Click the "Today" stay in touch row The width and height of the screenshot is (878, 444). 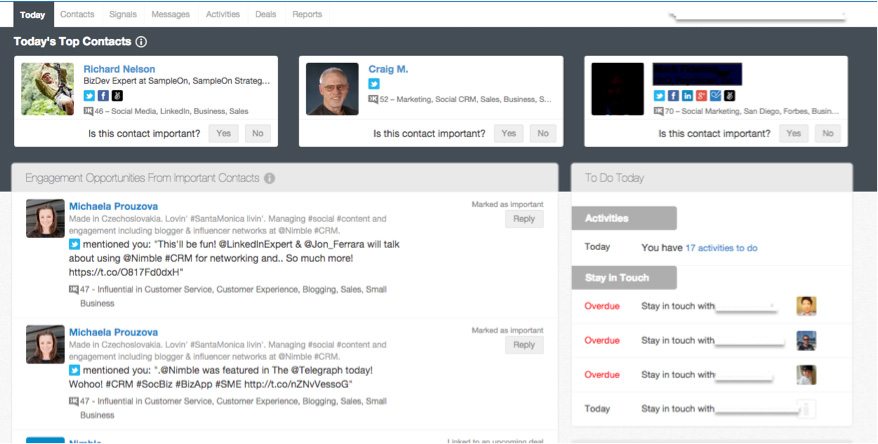pyautogui.click(x=712, y=409)
